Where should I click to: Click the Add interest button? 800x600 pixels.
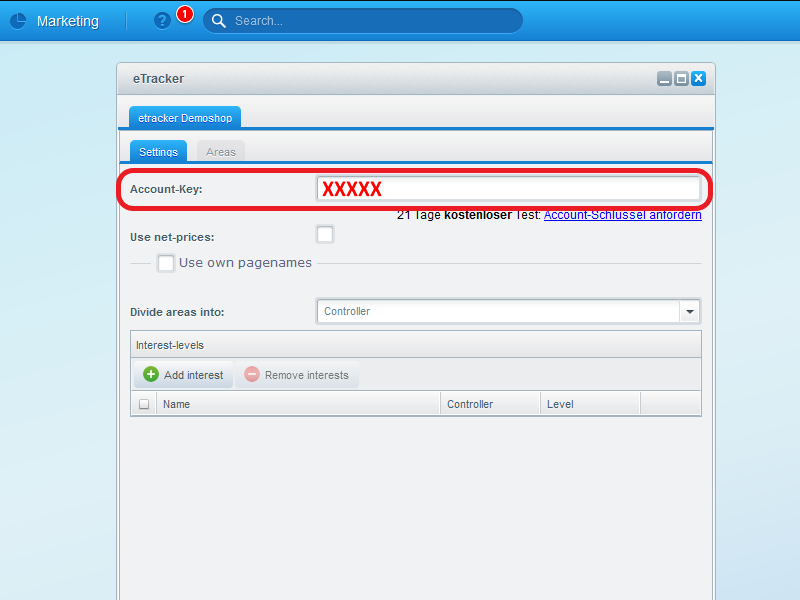(x=183, y=375)
